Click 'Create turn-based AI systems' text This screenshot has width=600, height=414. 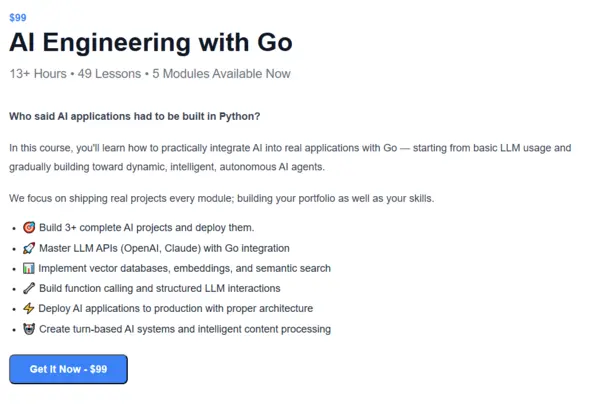tap(185, 329)
